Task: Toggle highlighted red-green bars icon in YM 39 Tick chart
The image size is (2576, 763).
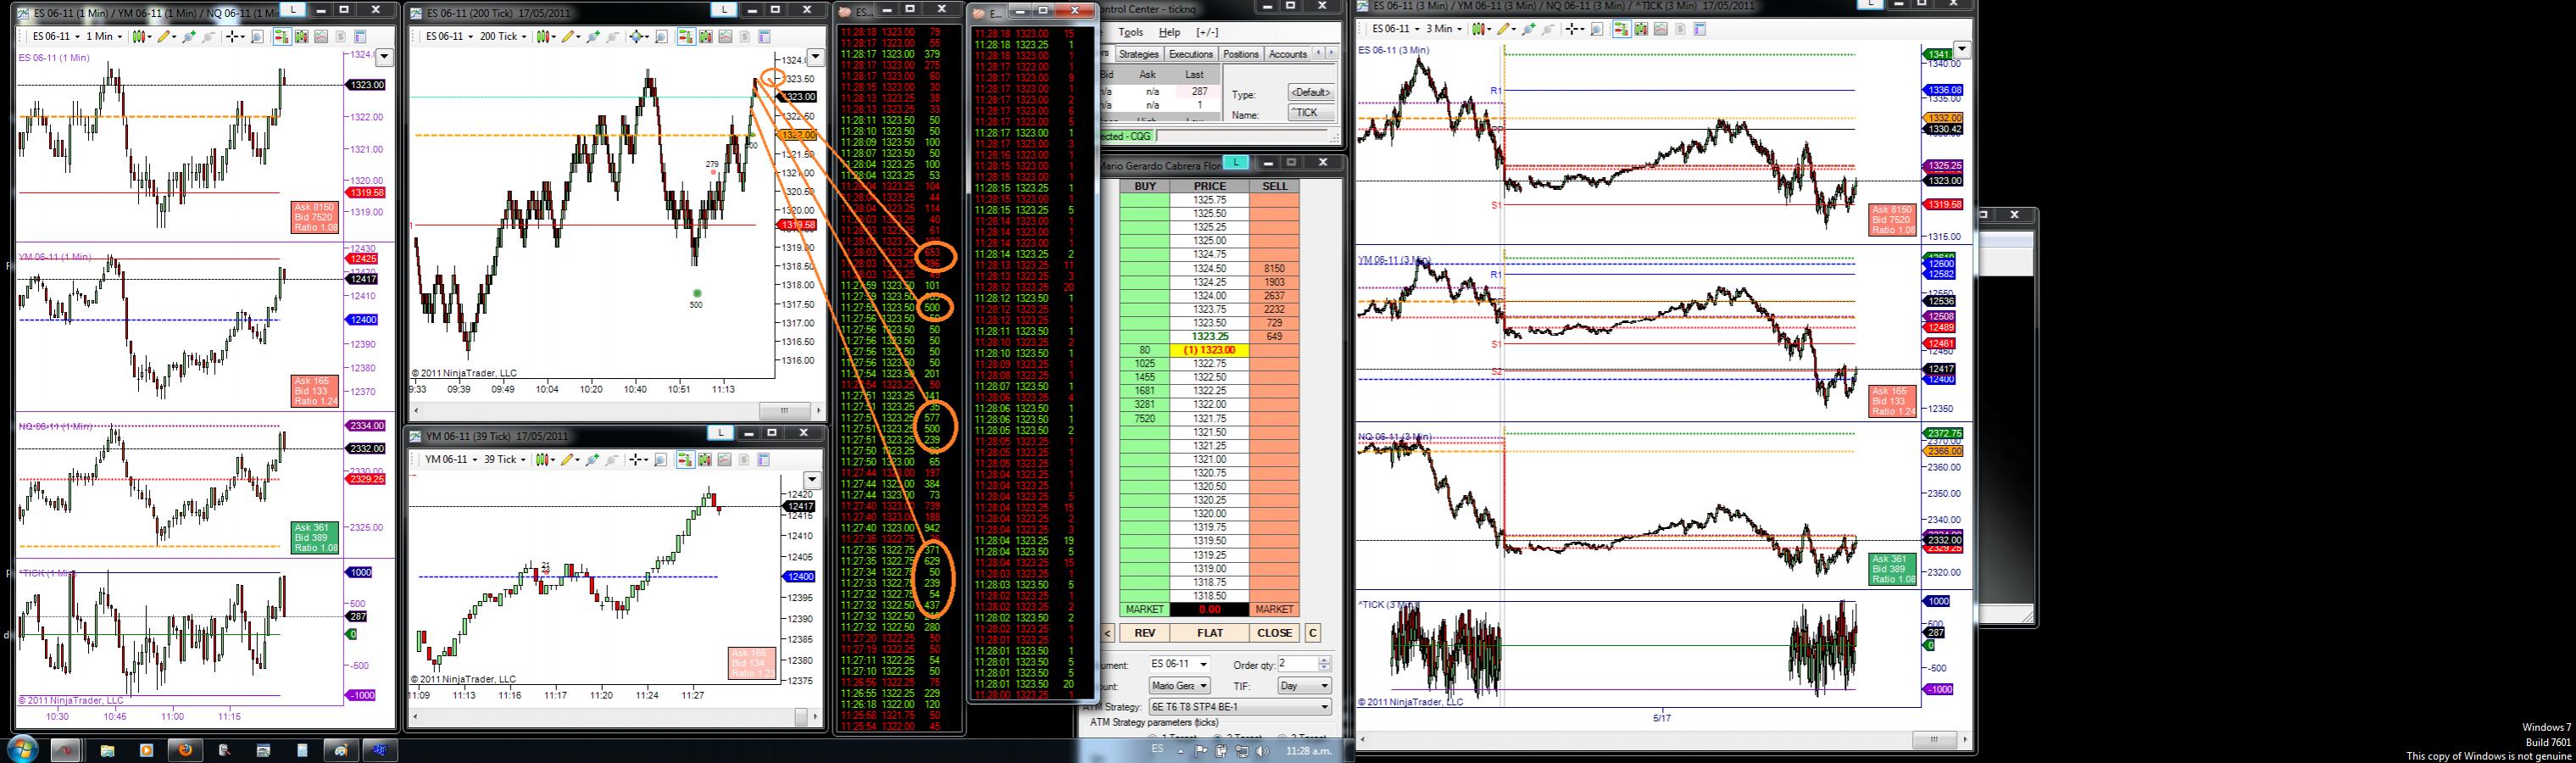Action: point(686,460)
